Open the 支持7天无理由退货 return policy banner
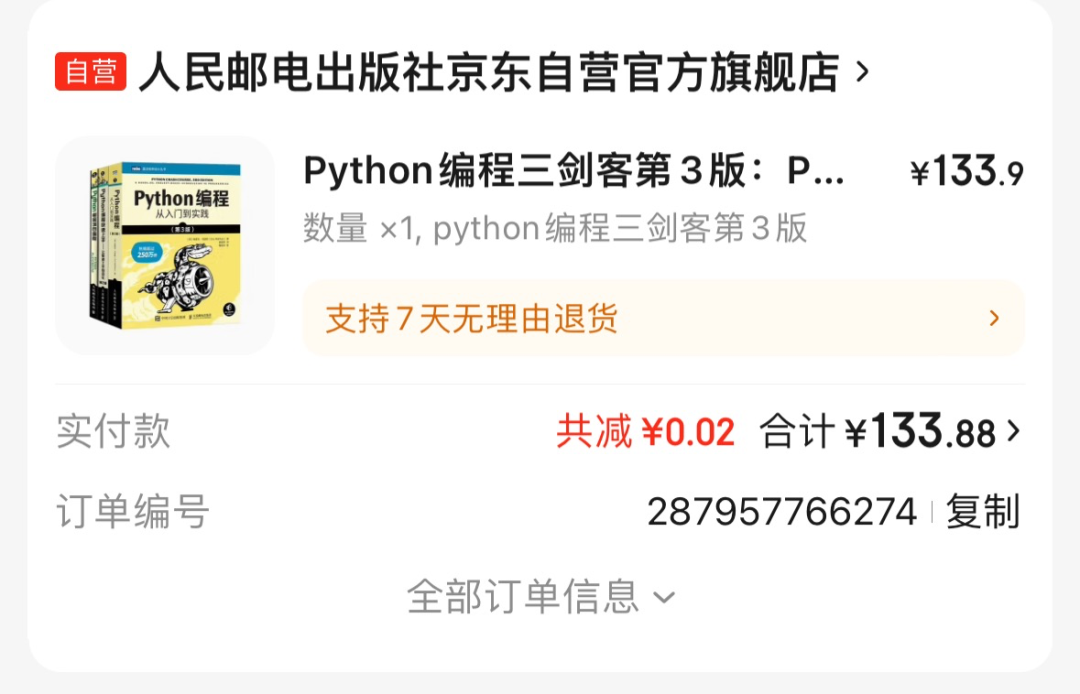The image size is (1080, 694). 663,318
